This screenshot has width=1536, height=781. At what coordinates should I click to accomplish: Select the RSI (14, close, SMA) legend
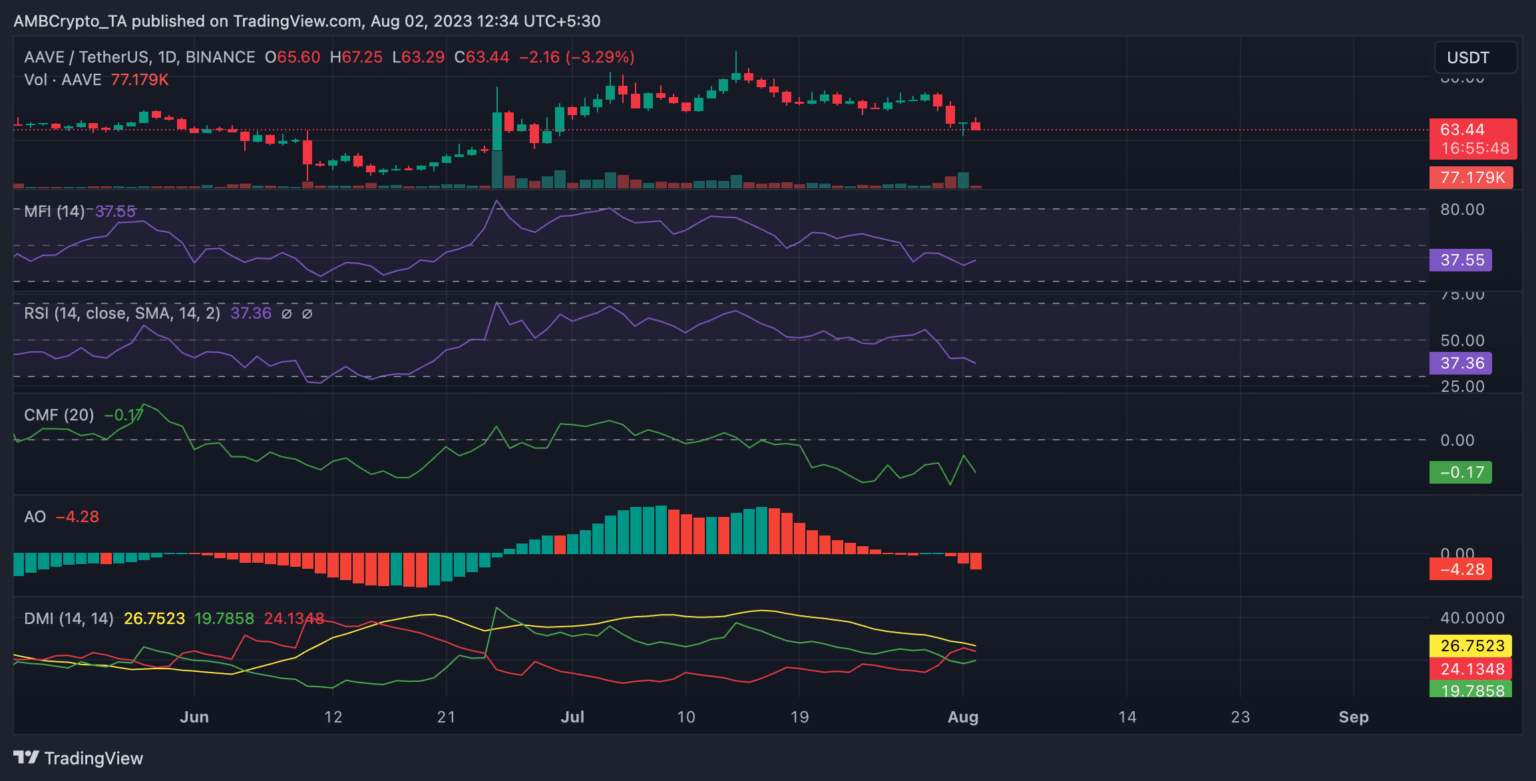(123, 314)
